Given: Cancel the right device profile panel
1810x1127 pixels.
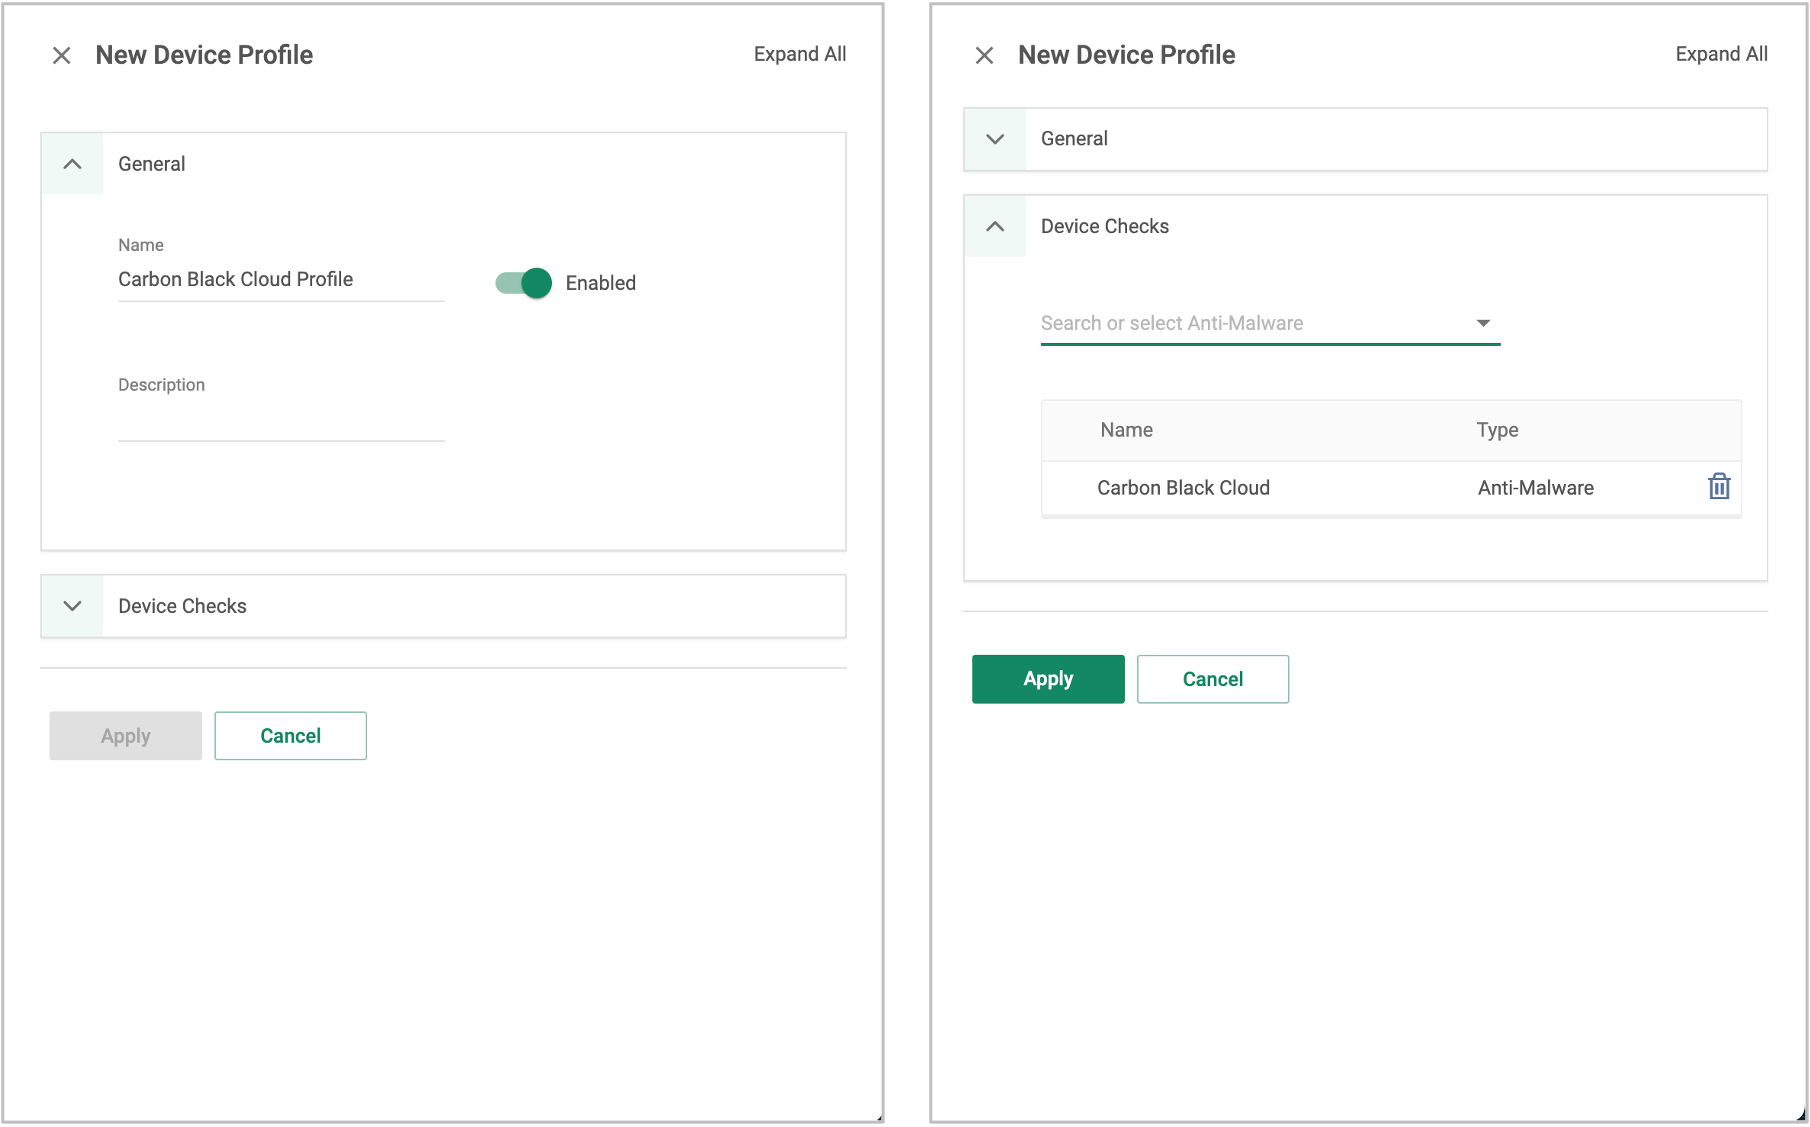Looking at the screenshot, I should [x=1213, y=679].
